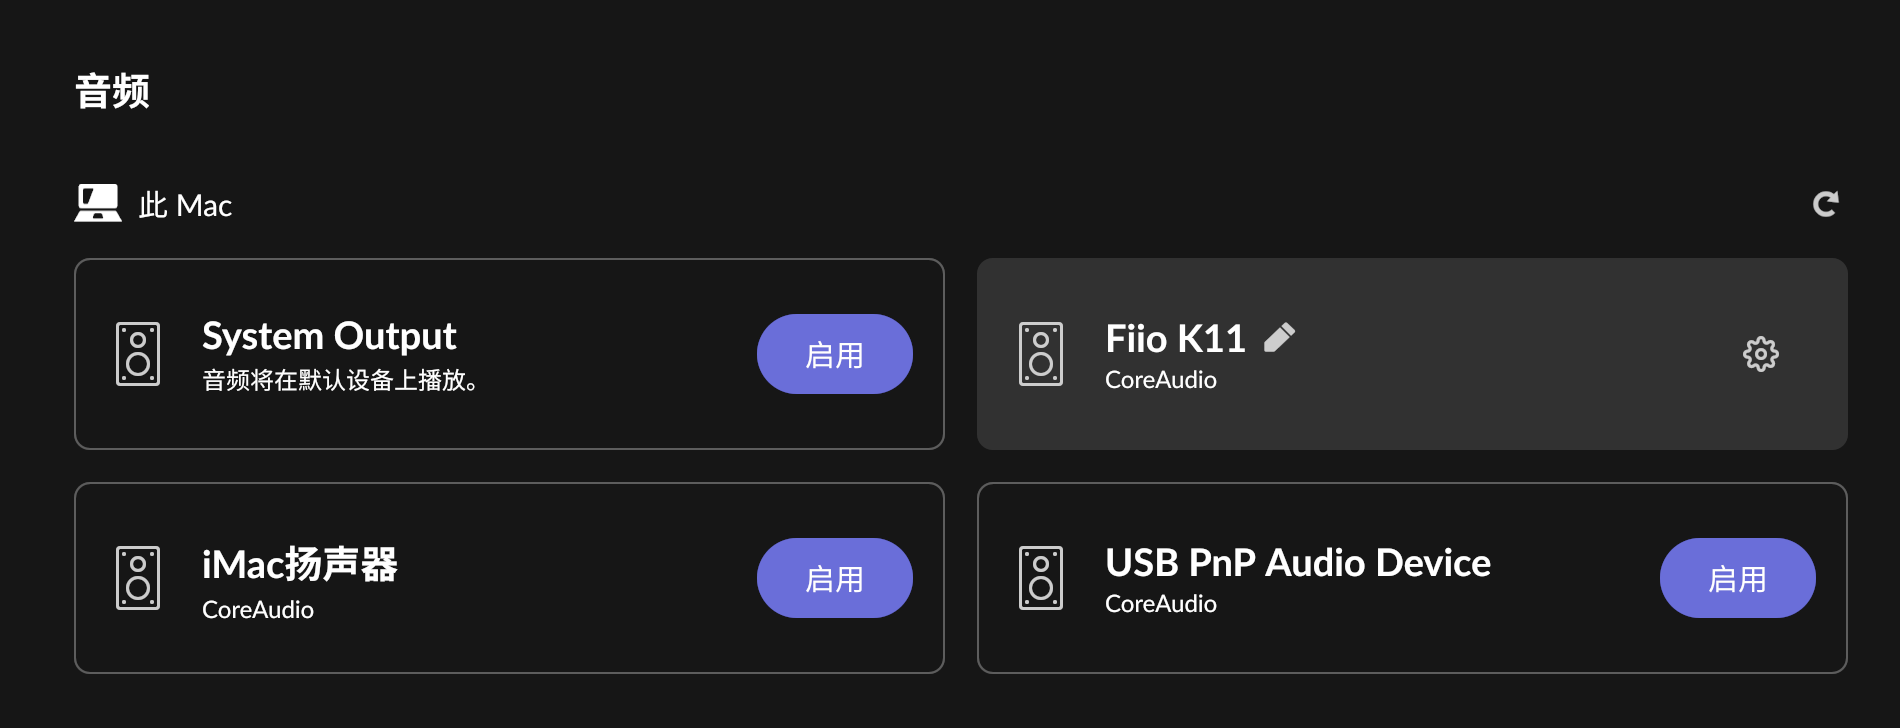
Task: Click the speaker icon beside iMac扬声器
Action: (138, 578)
